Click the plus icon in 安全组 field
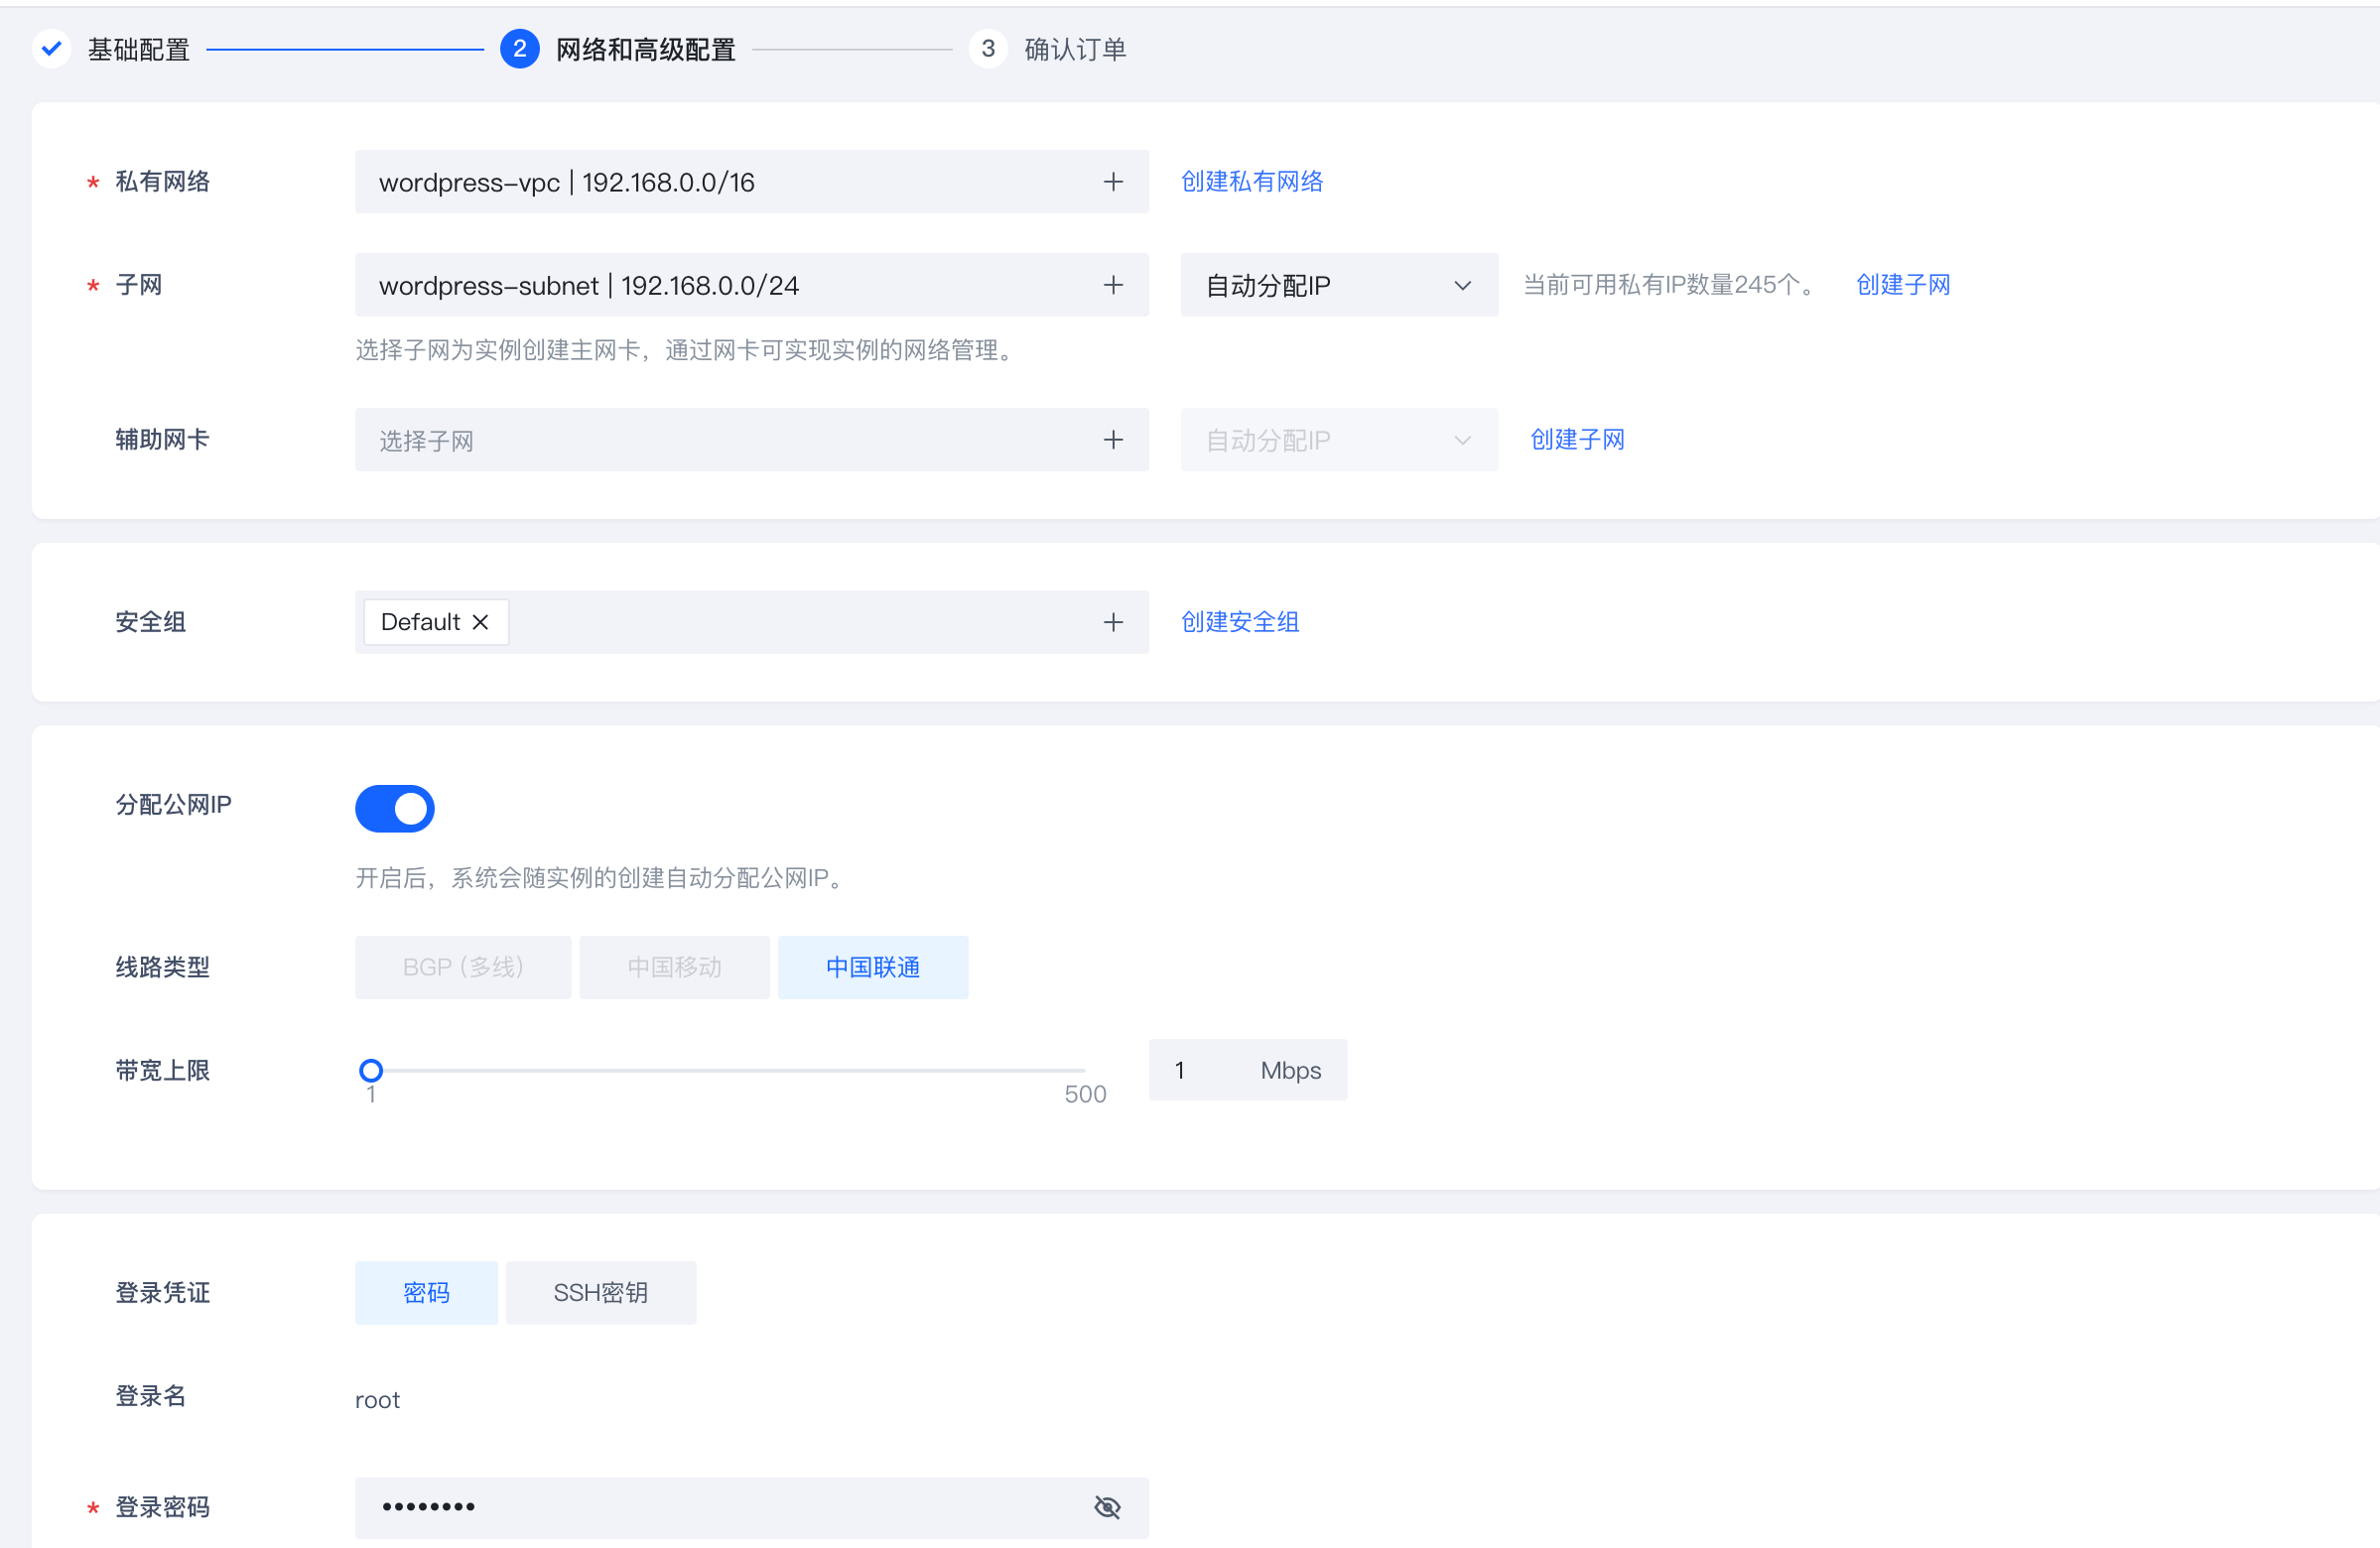Image resolution: width=2380 pixels, height=1548 pixels. 1112,622
